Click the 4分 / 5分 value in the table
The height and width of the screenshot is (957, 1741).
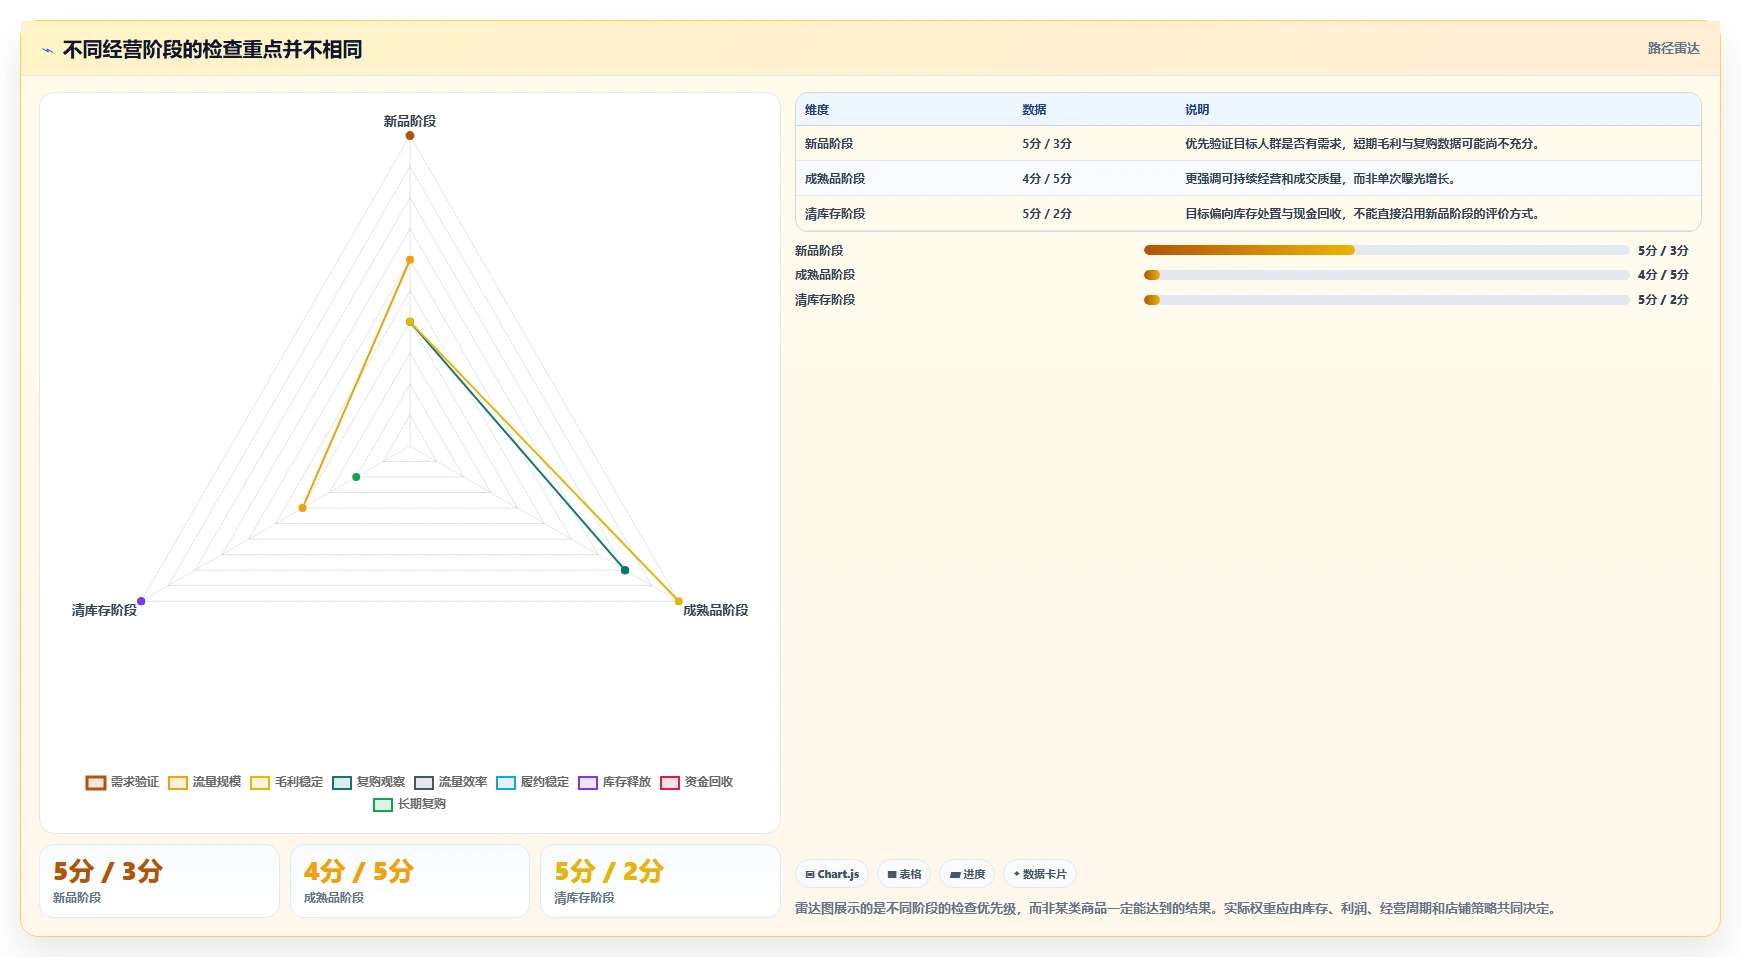[x=1047, y=179]
